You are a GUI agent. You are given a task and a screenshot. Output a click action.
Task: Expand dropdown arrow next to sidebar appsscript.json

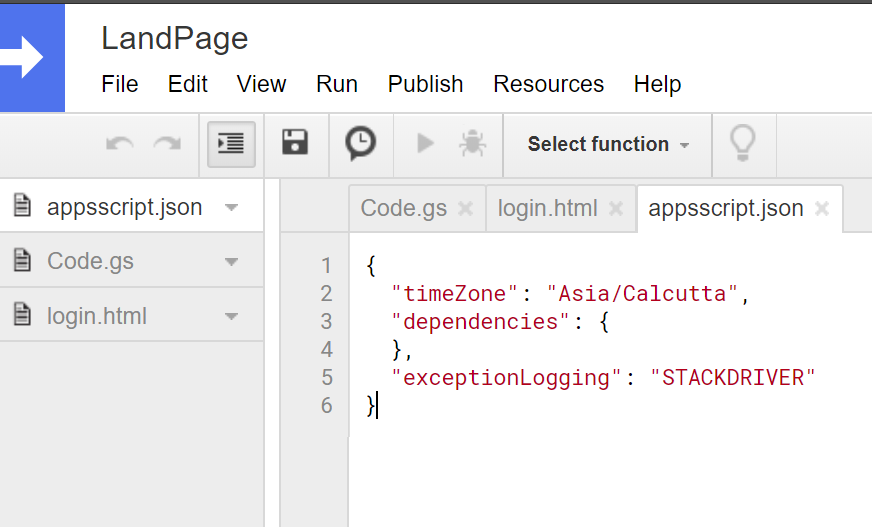(x=231, y=208)
